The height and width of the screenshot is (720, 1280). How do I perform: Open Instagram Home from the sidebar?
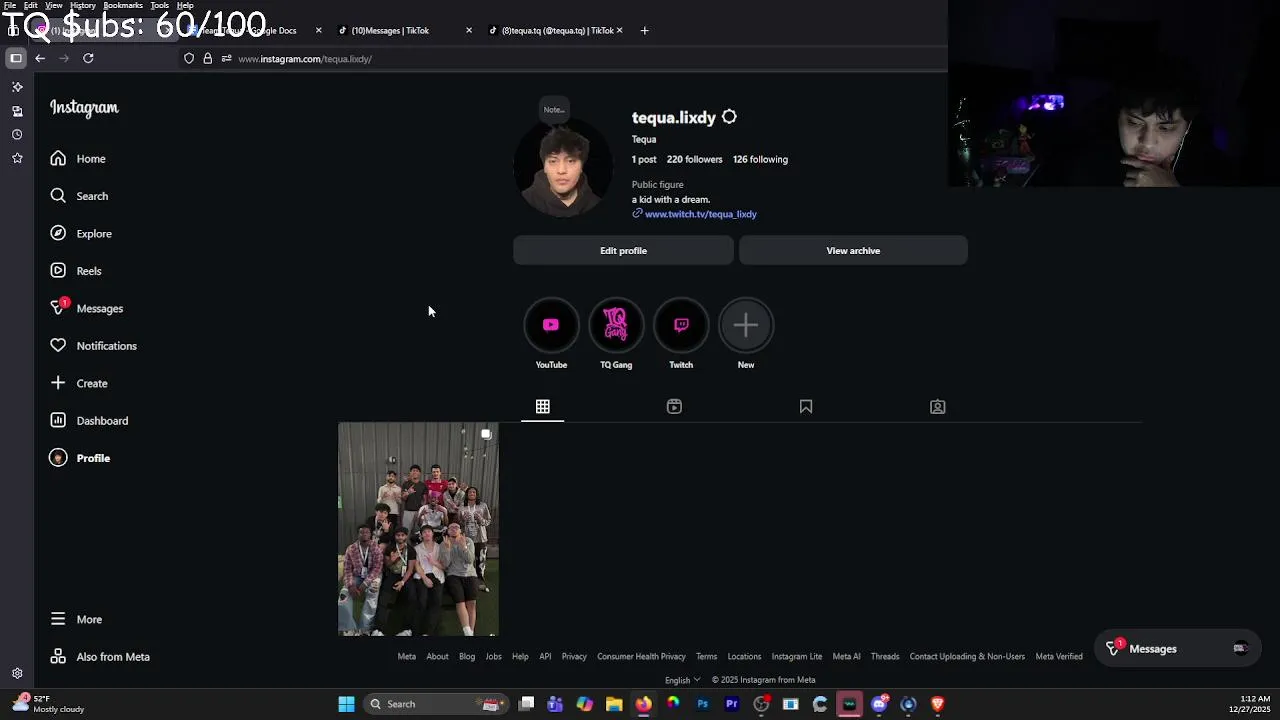[x=78, y=159]
